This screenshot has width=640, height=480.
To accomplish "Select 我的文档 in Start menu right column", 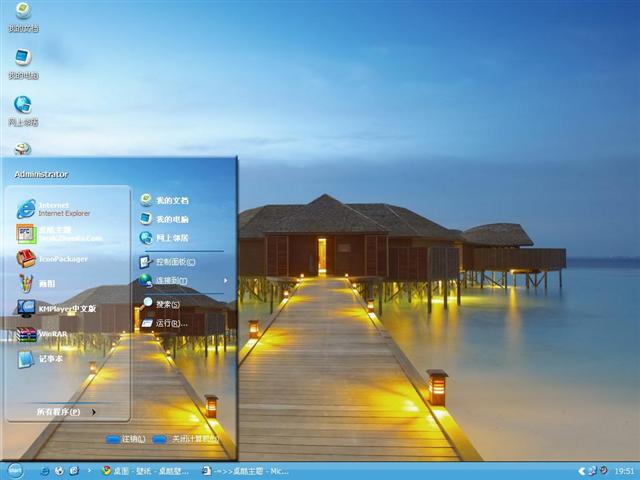I will click(164, 200).
